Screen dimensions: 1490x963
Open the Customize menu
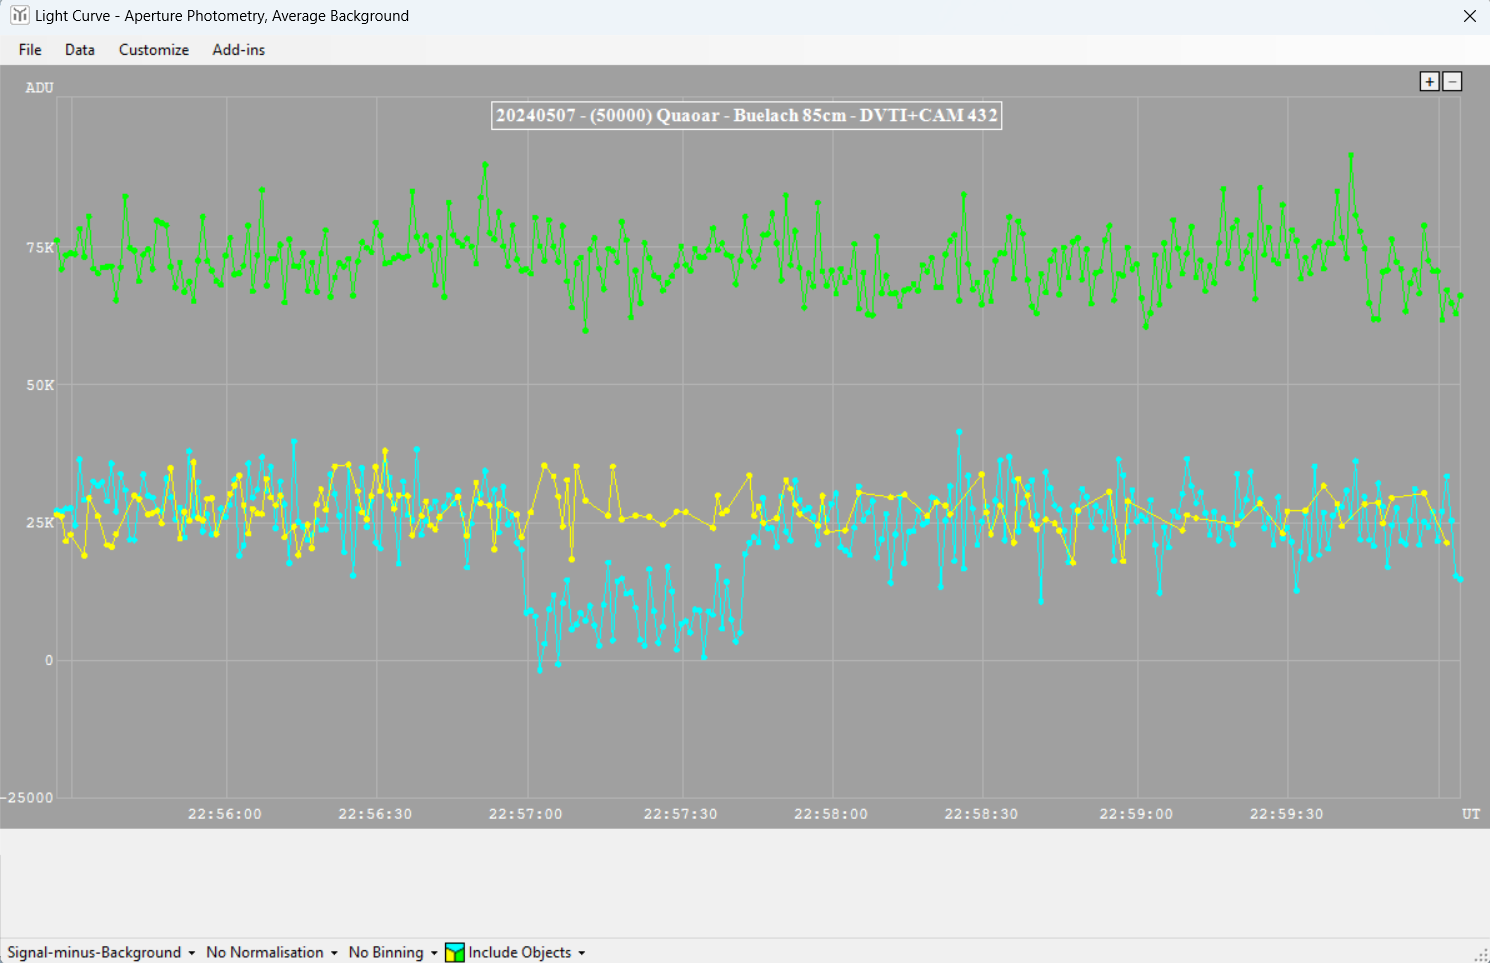[x=154, y=50]
